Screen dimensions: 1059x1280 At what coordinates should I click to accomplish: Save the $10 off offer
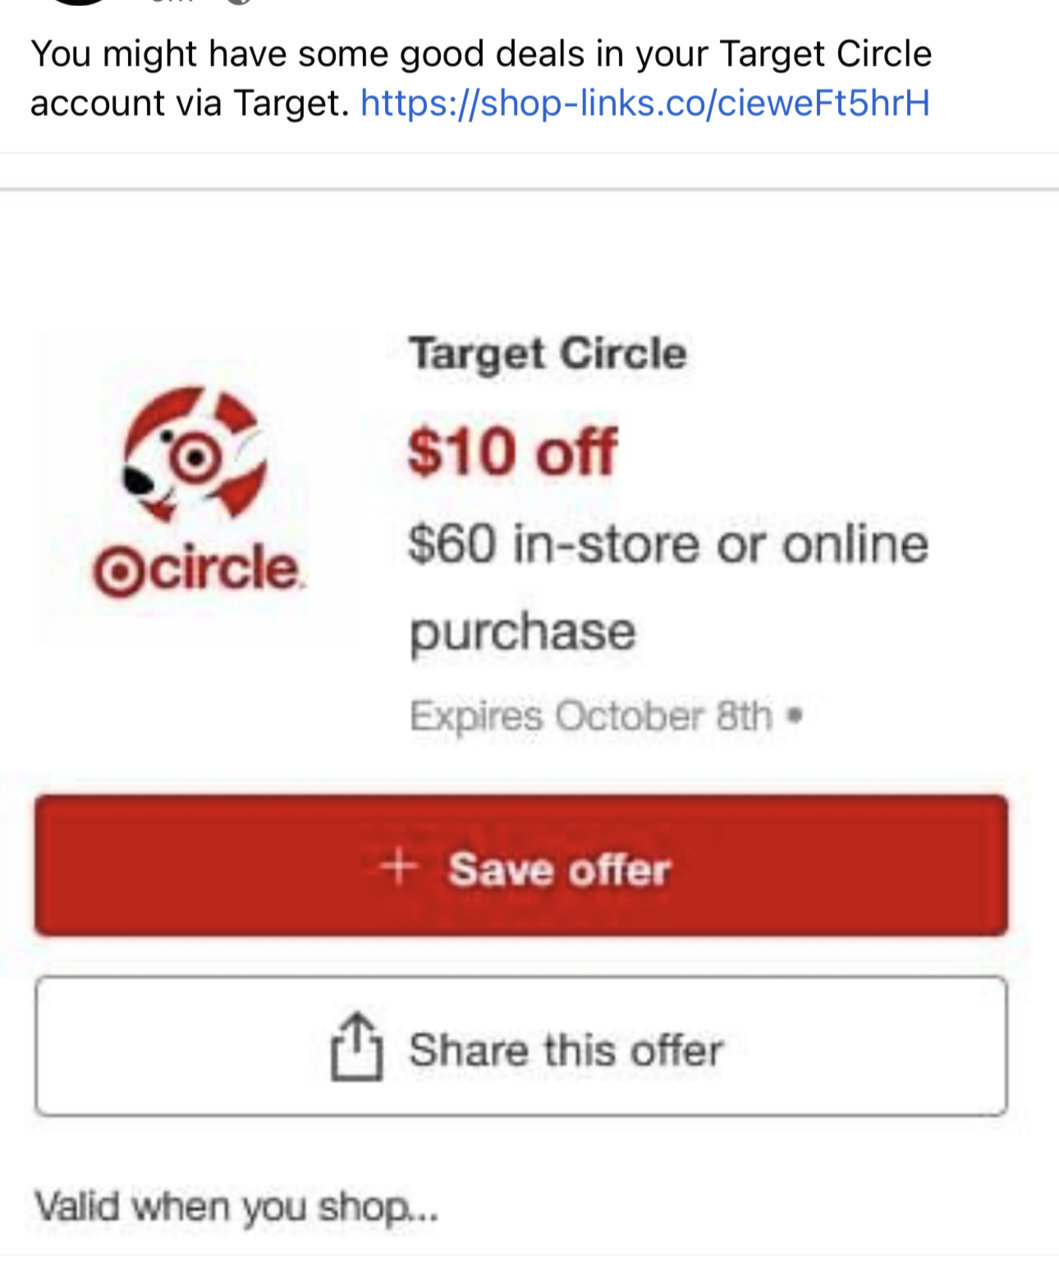[x=521, y=866]
